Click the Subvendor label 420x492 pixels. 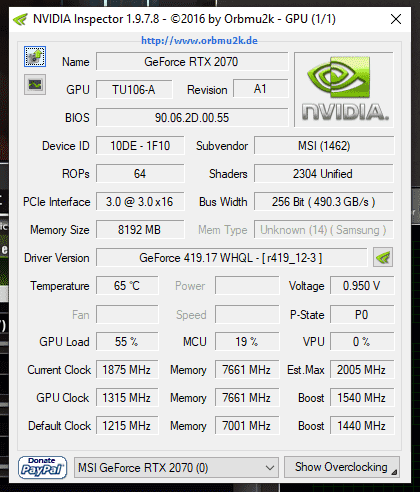click(x=222, y=146)
